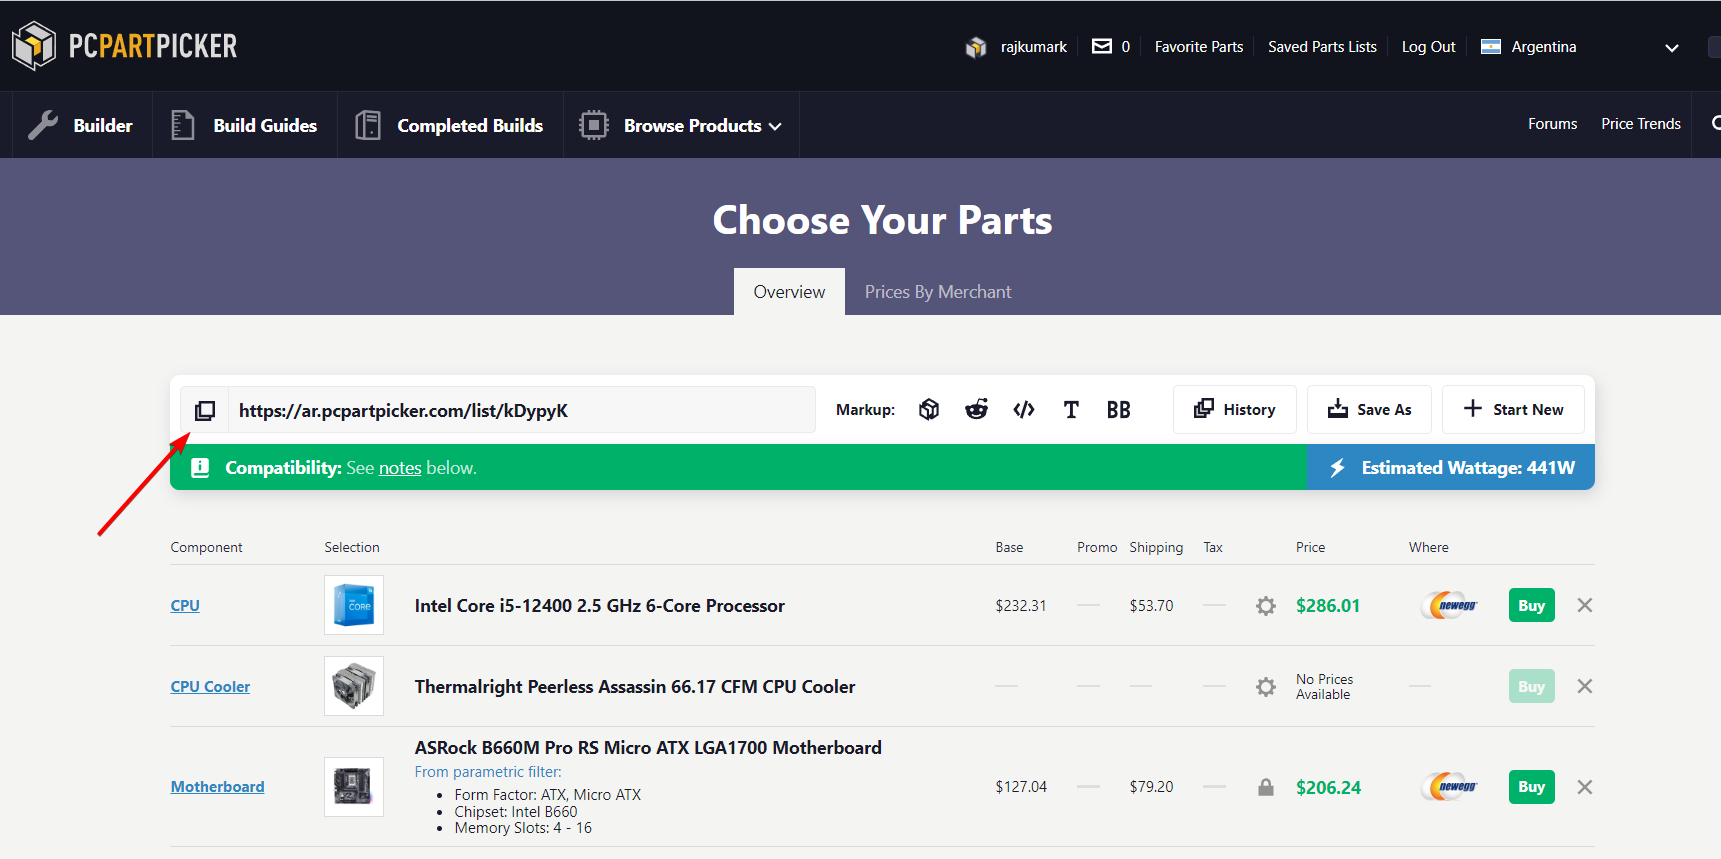Click the Intel Core i5 thumbnail
Viewport: 1721px width, 859px height.
tap(354, 605)
